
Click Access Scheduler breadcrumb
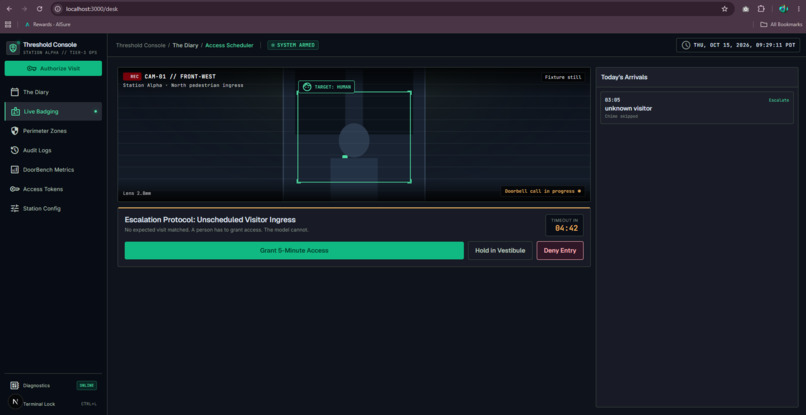(229, 45)
